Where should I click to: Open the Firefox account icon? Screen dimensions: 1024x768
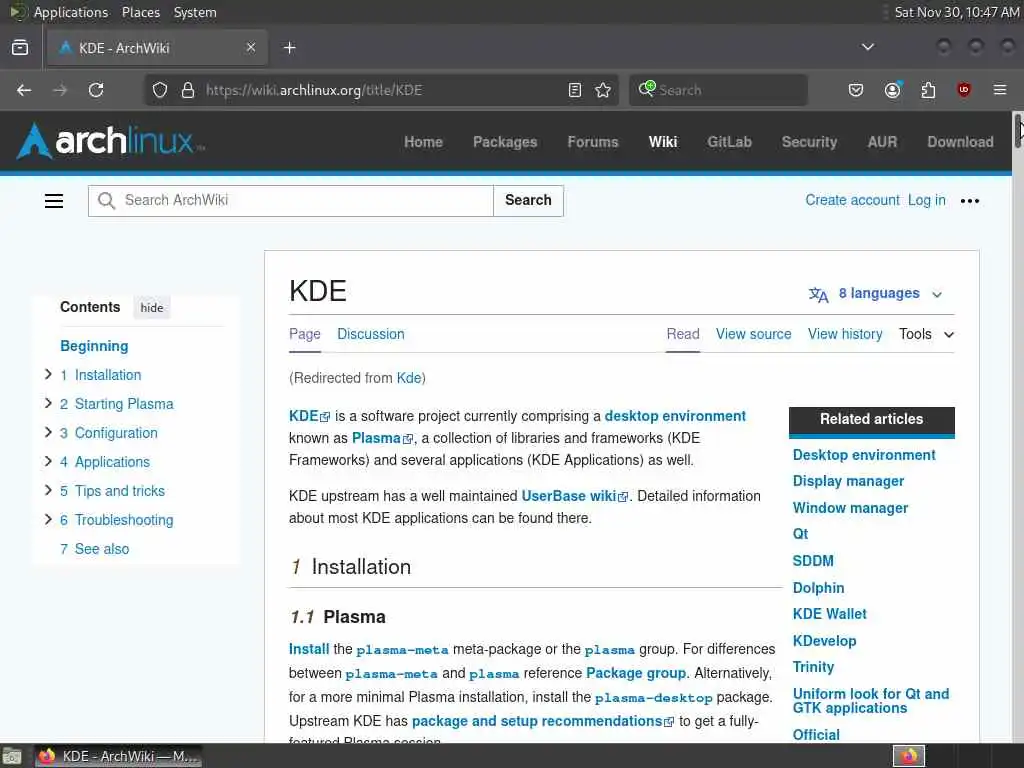[x=892, y=90]
